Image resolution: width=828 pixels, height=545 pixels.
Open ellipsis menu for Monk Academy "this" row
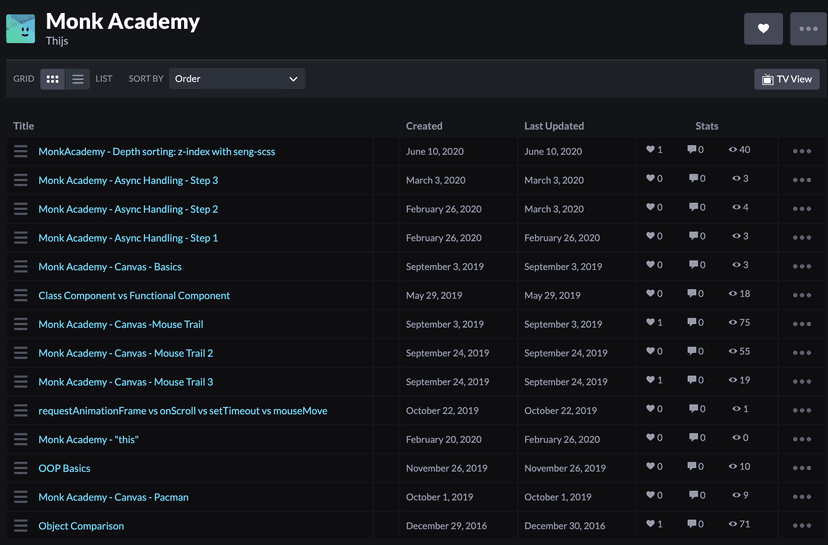tap(801, 440)
